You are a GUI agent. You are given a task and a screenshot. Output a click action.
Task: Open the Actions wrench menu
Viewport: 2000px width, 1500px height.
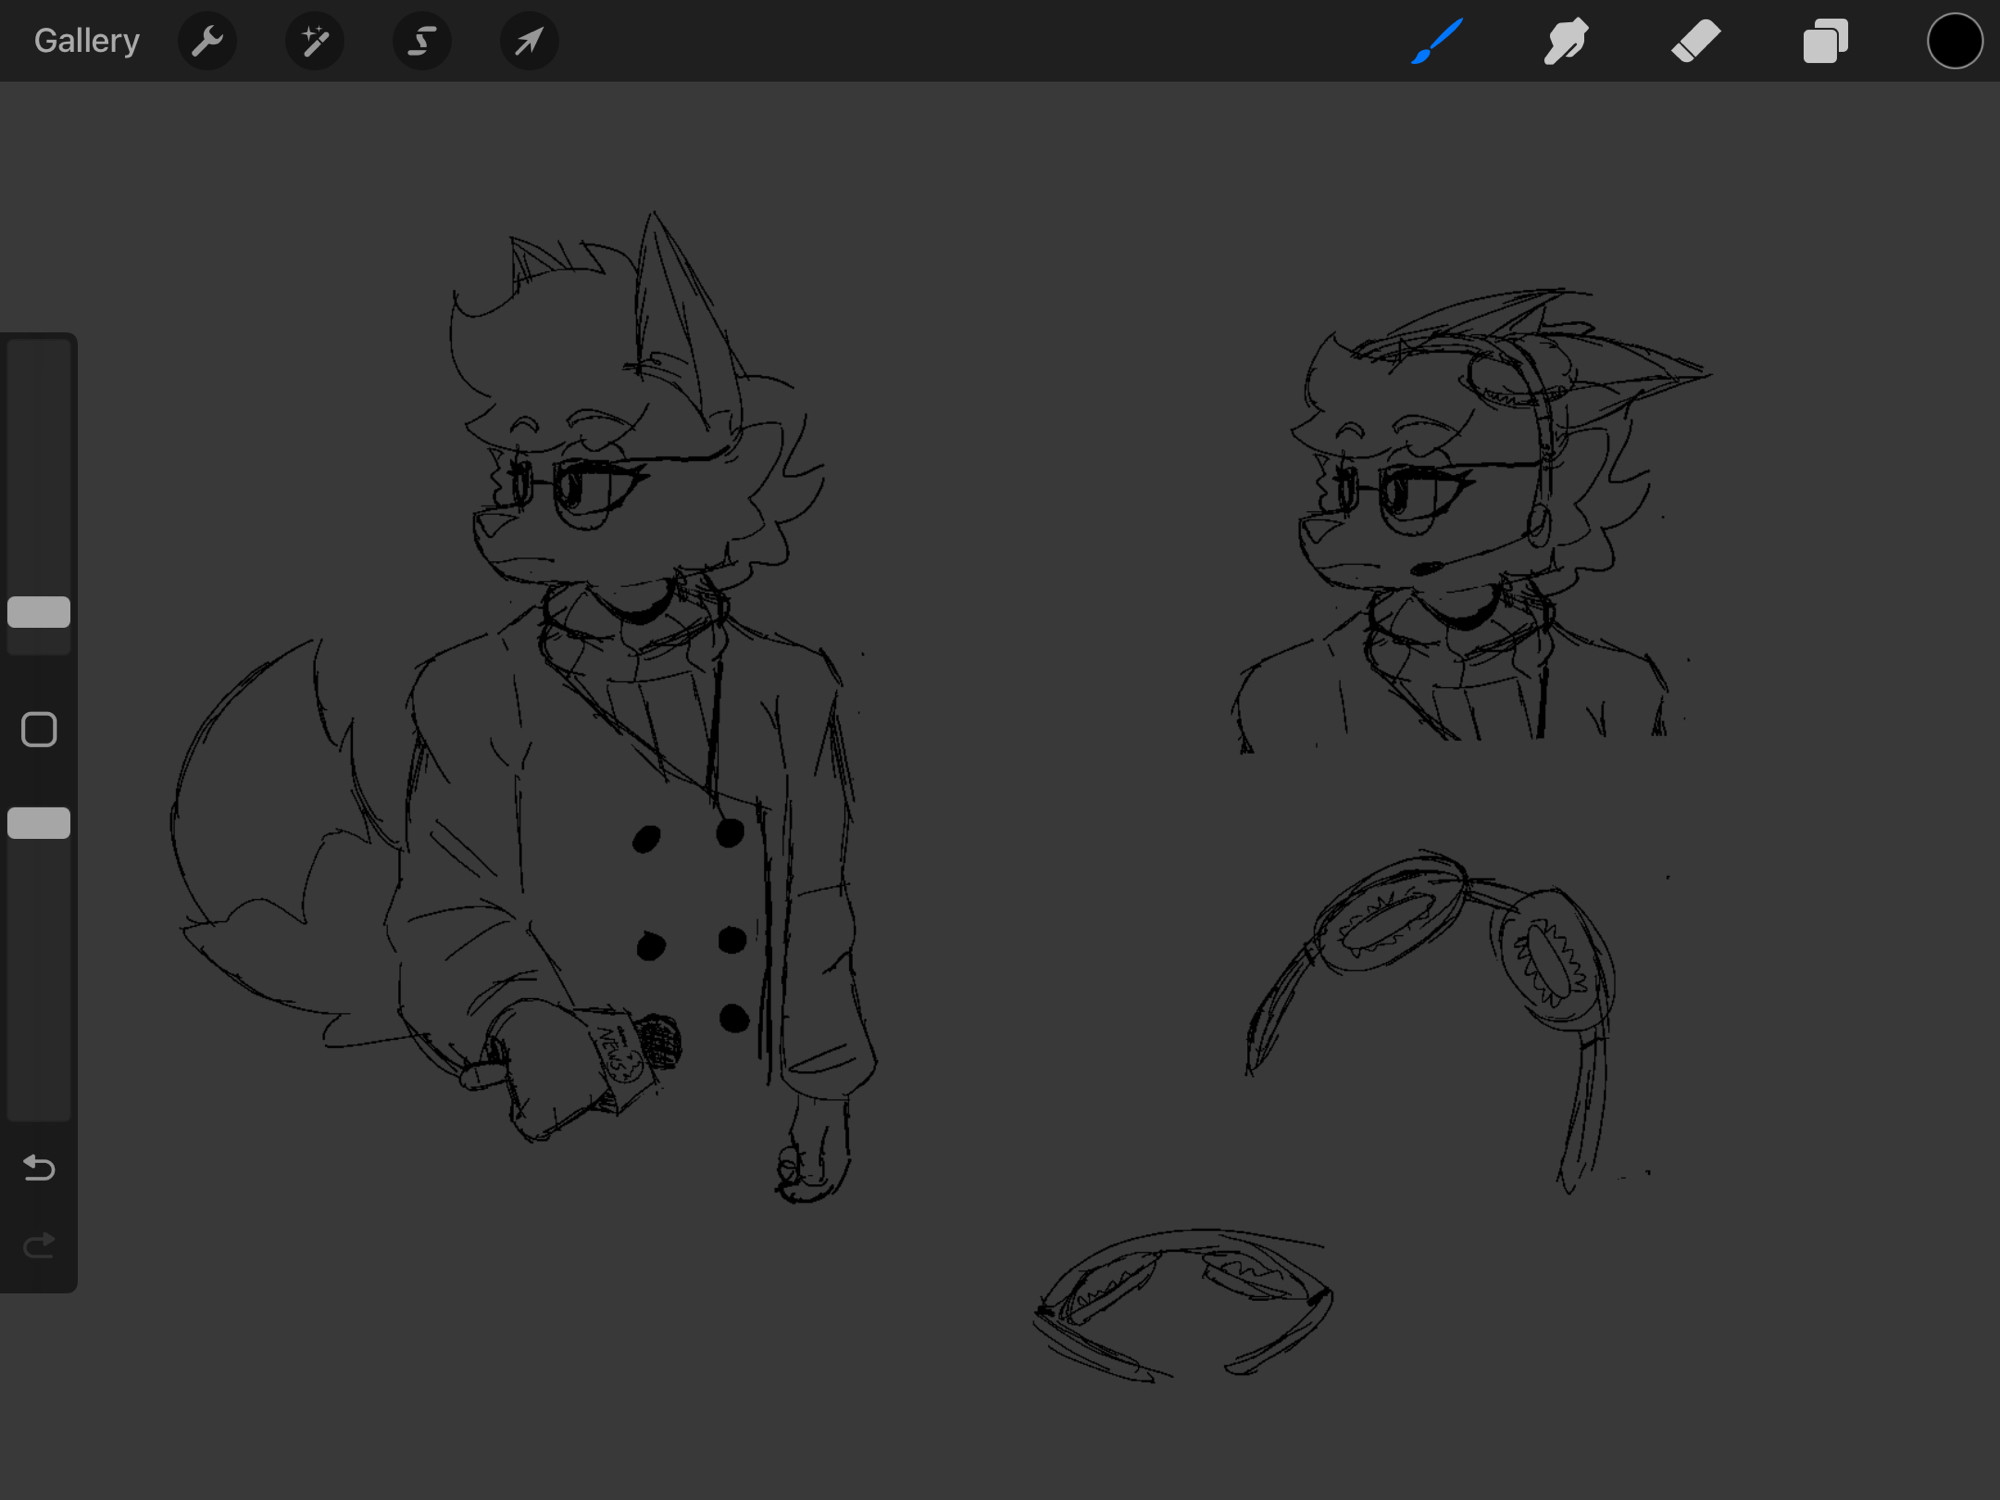pos(207,41)
